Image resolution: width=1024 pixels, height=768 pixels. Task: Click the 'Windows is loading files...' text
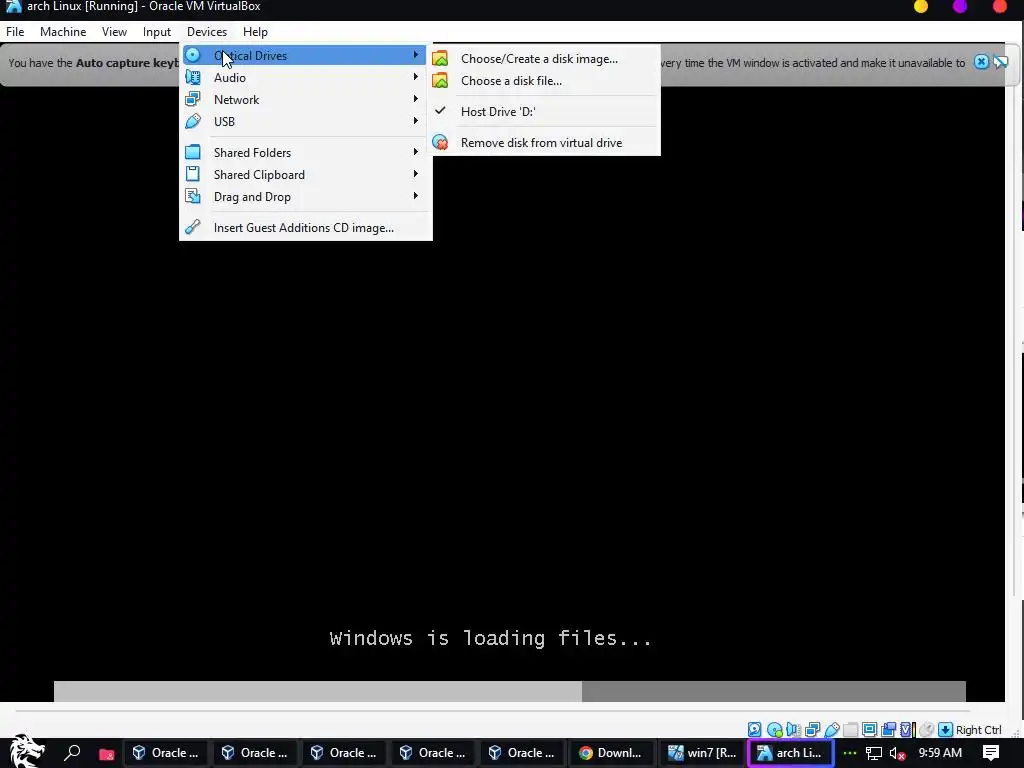490,638
